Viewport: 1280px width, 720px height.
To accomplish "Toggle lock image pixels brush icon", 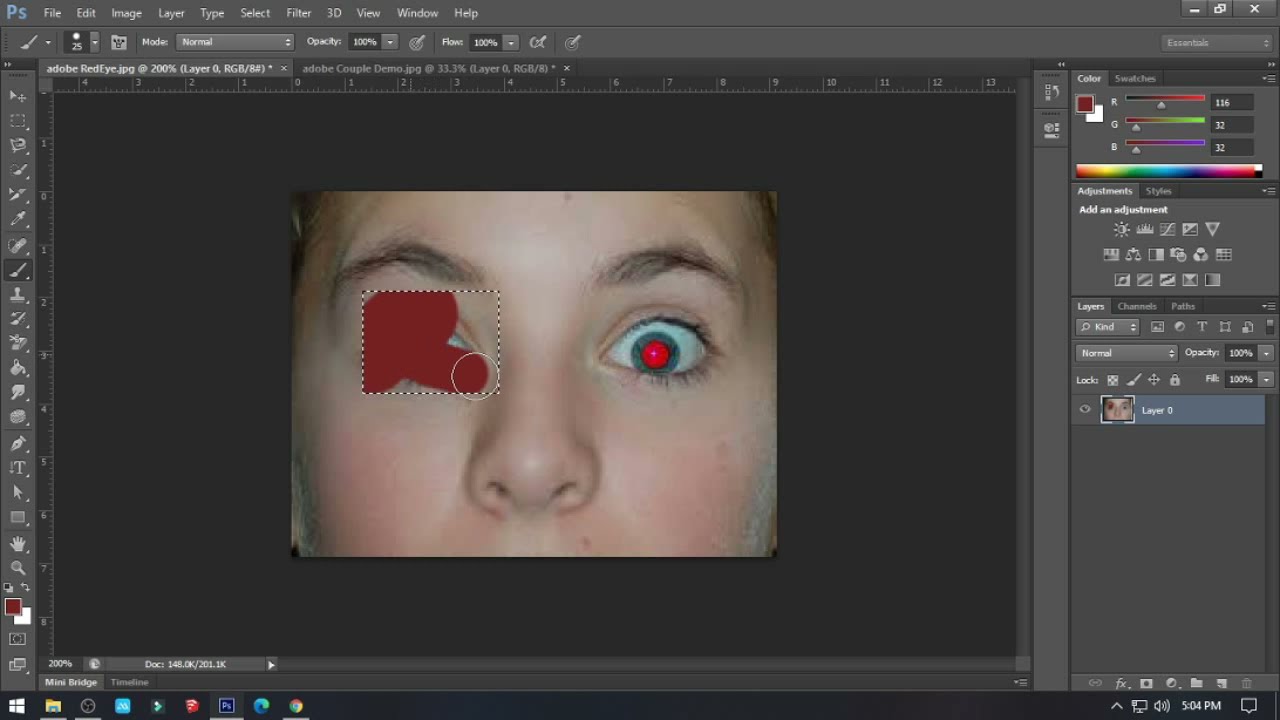I will pos(1133,380).
